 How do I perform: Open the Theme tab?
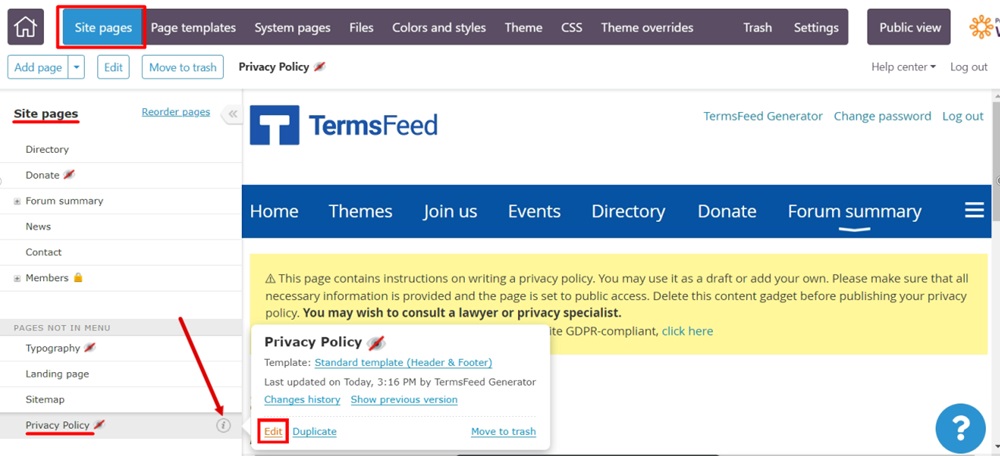[x=524, y=27]
